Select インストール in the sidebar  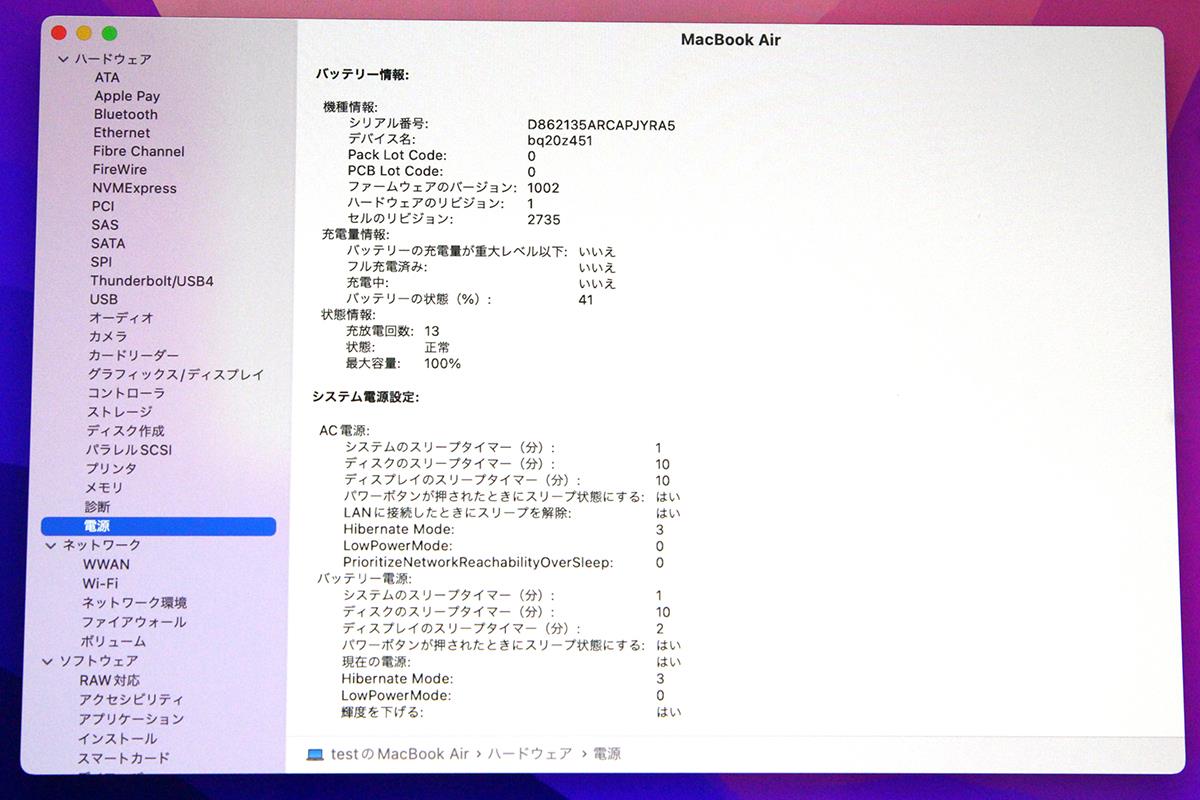click(118, 739)
